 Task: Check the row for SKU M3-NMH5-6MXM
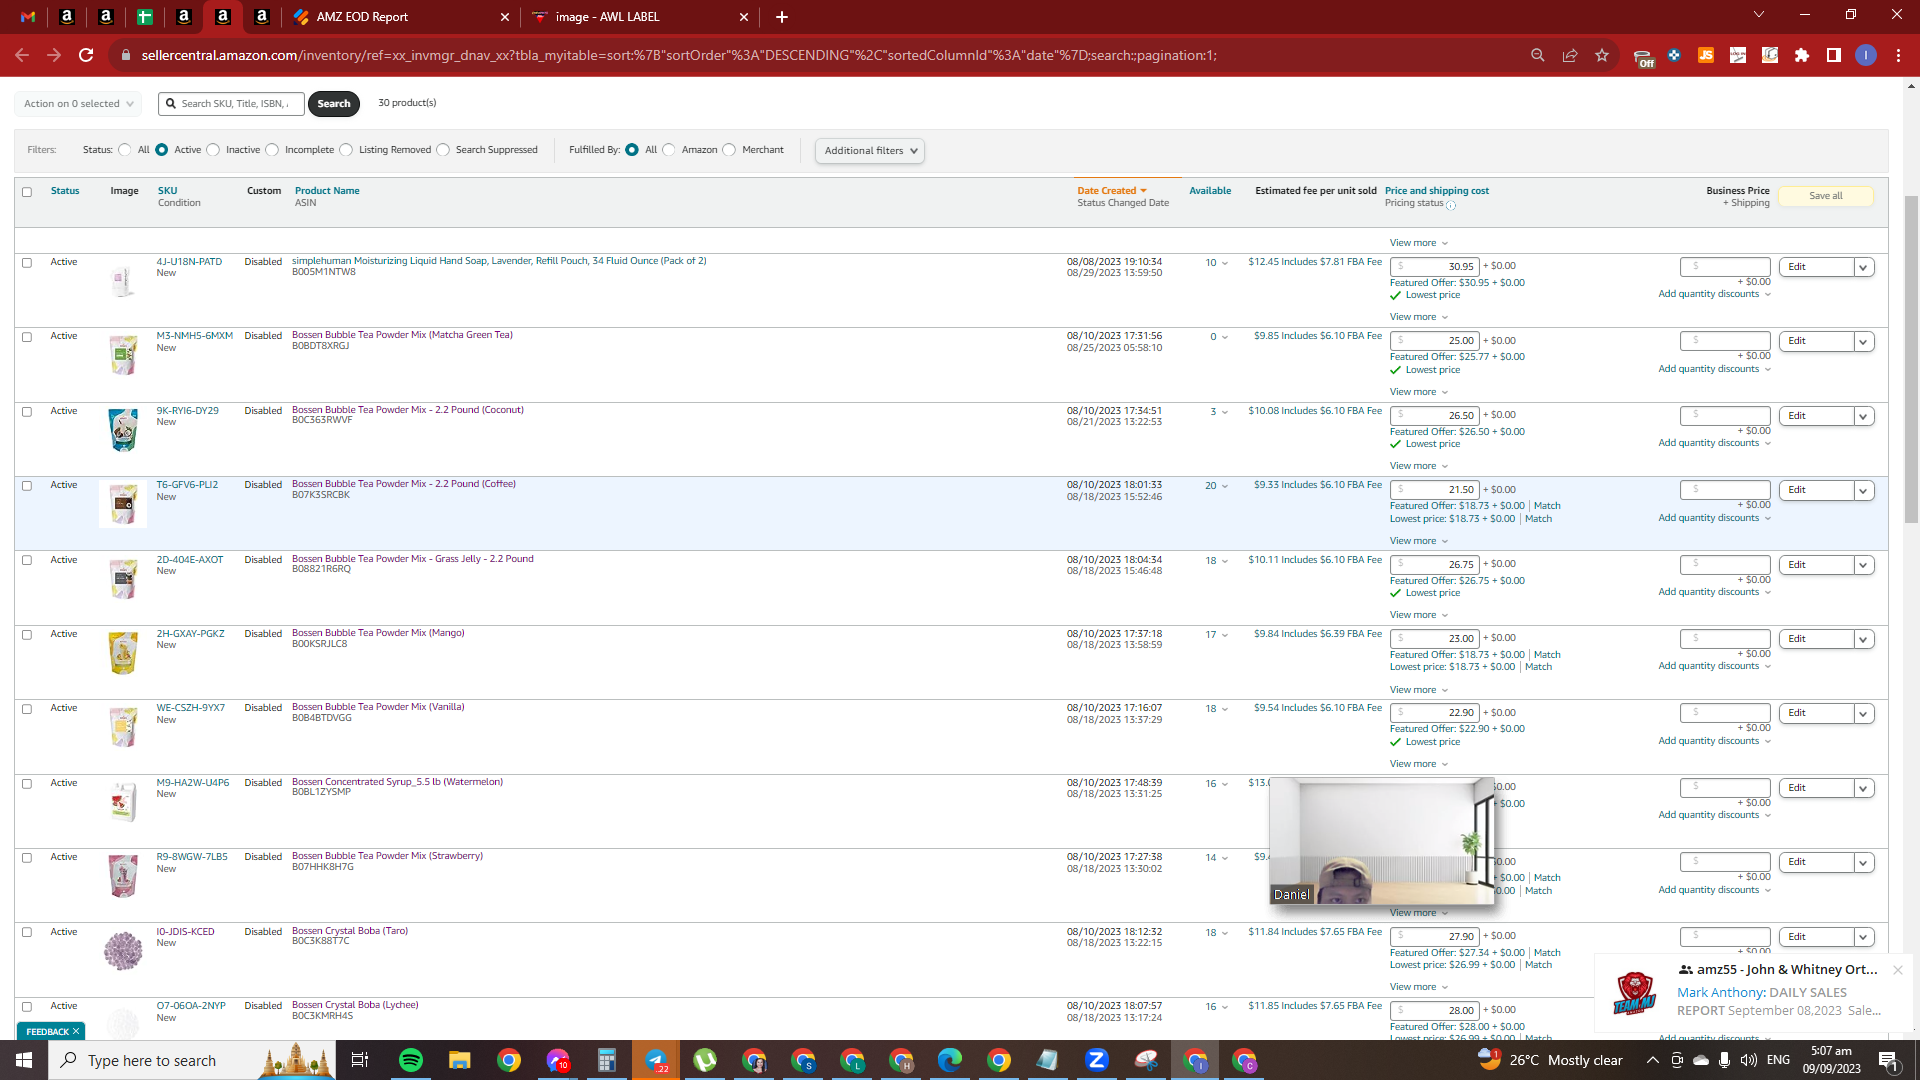(x=27, y=337)
